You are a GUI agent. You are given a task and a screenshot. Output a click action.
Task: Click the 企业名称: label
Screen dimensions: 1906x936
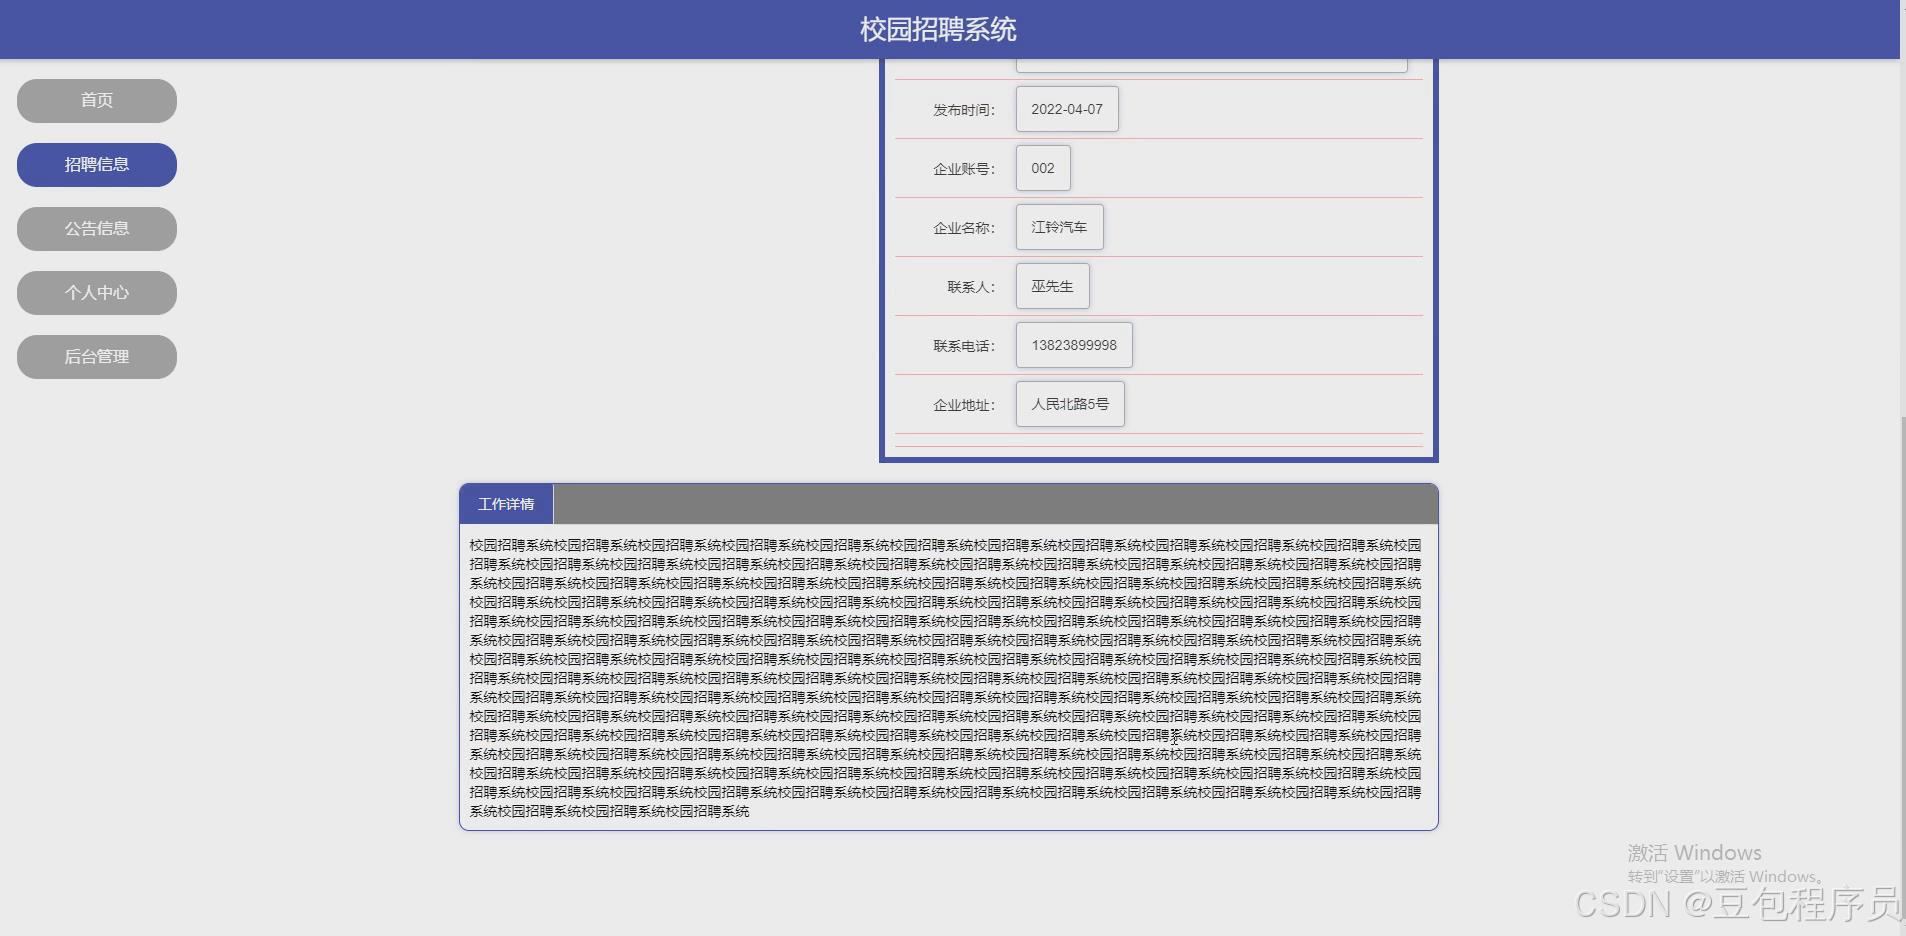(964, 228)
